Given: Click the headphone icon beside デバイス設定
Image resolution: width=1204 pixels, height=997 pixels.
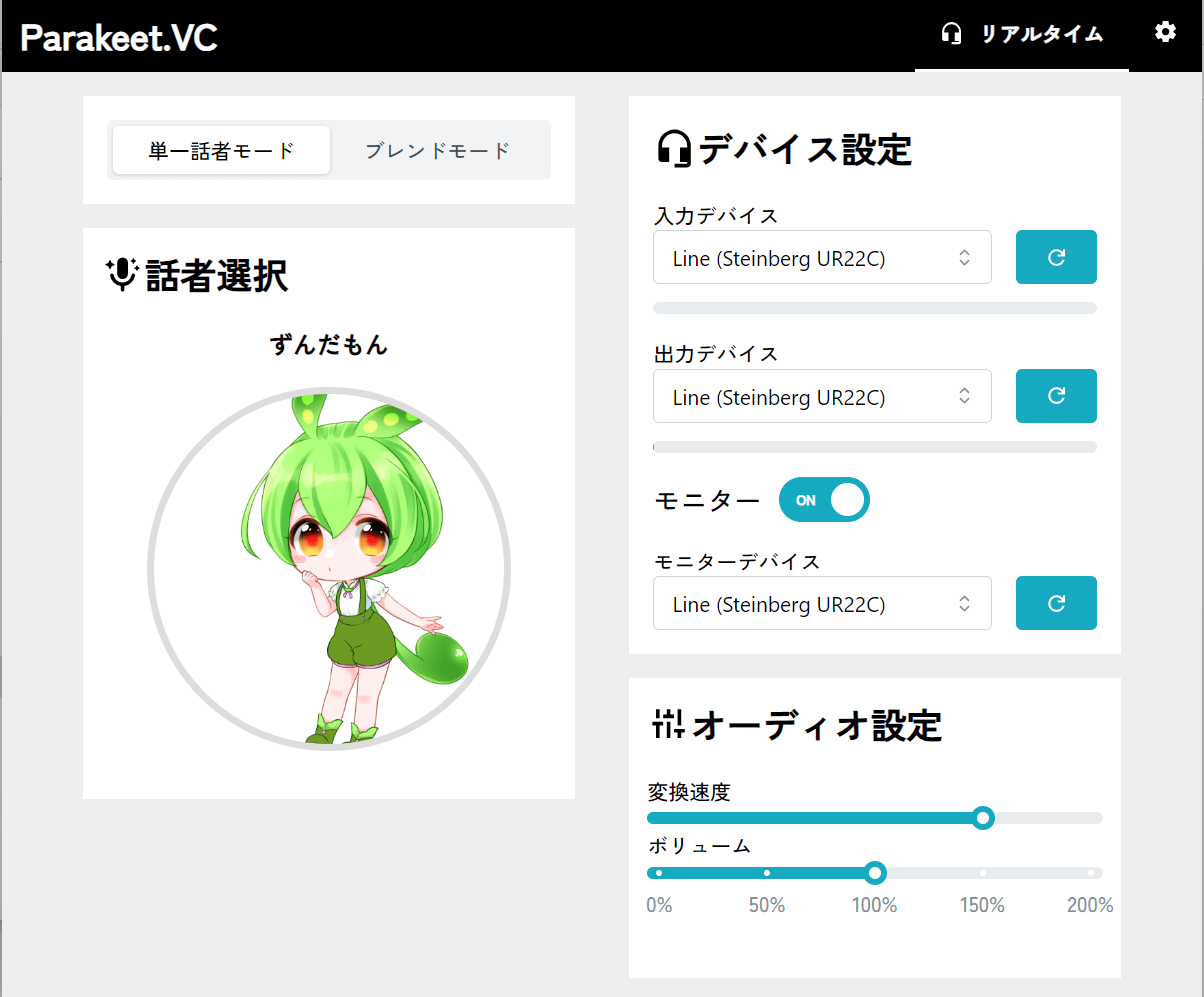Looking at the screenshot, I should [x=674, y=149].
